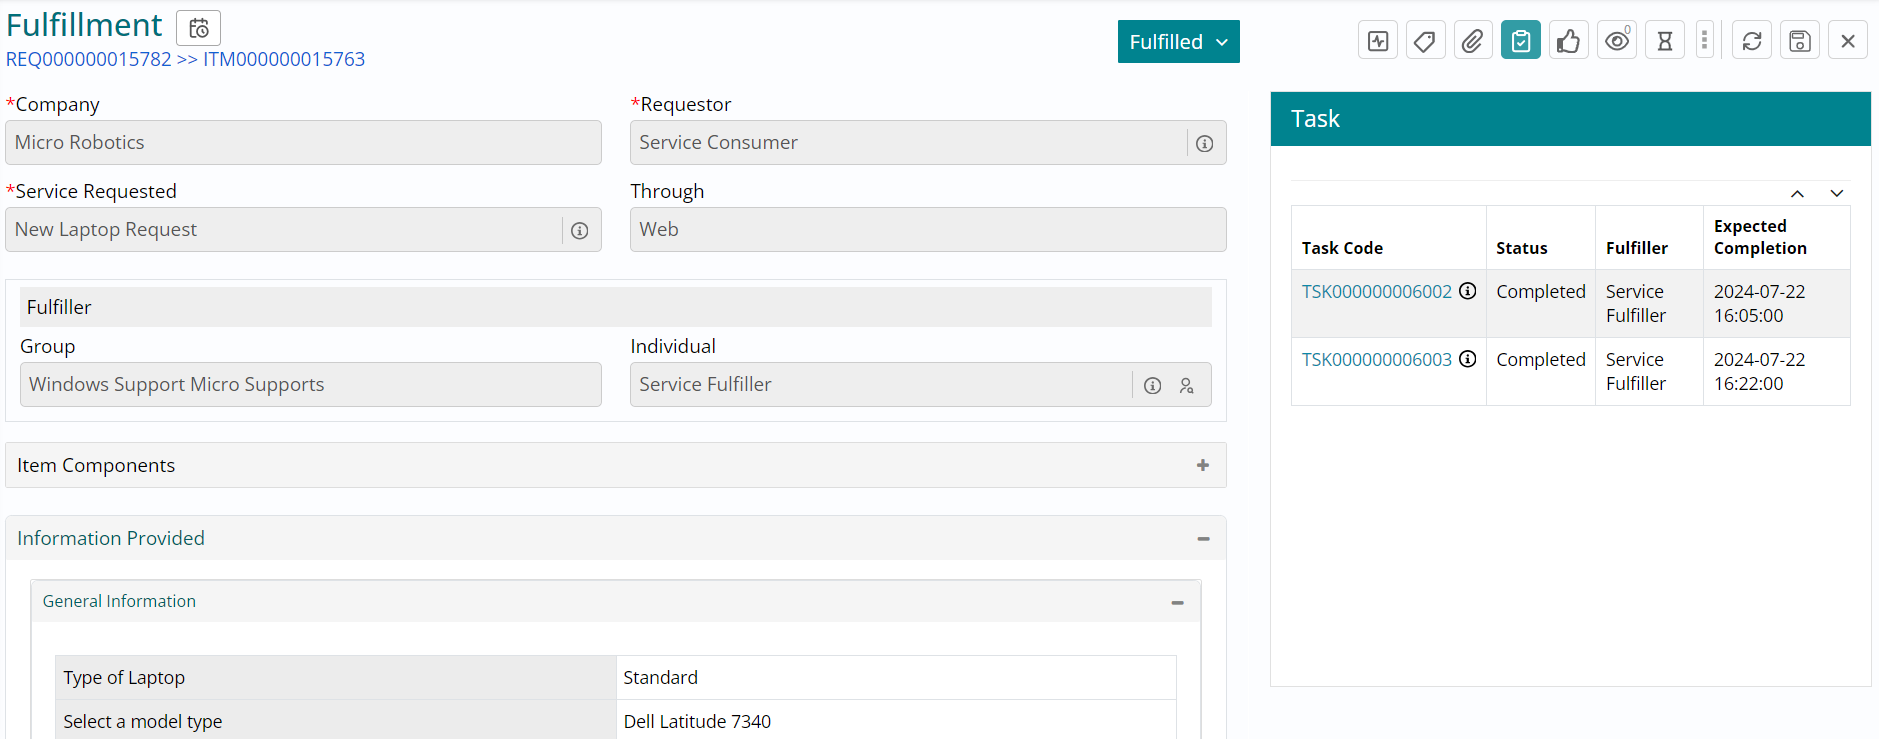Toggle the watchers eye icon

[x=1616, y=41]
